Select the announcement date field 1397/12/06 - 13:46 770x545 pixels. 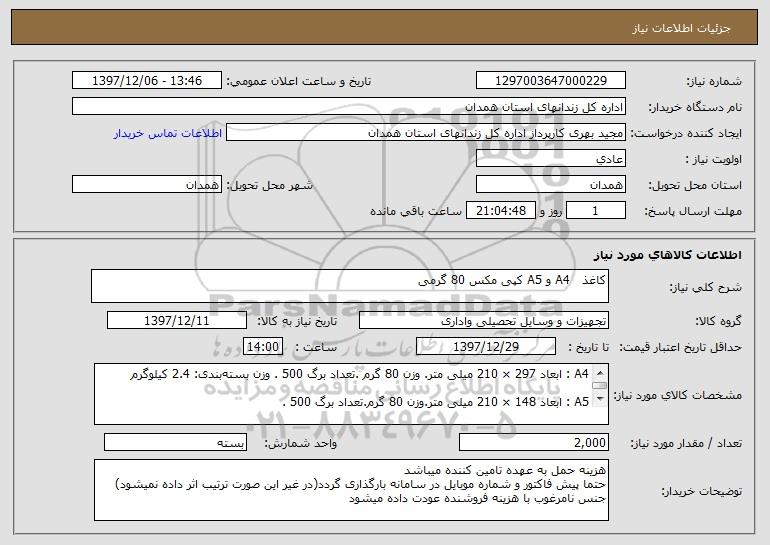[147, 80]
